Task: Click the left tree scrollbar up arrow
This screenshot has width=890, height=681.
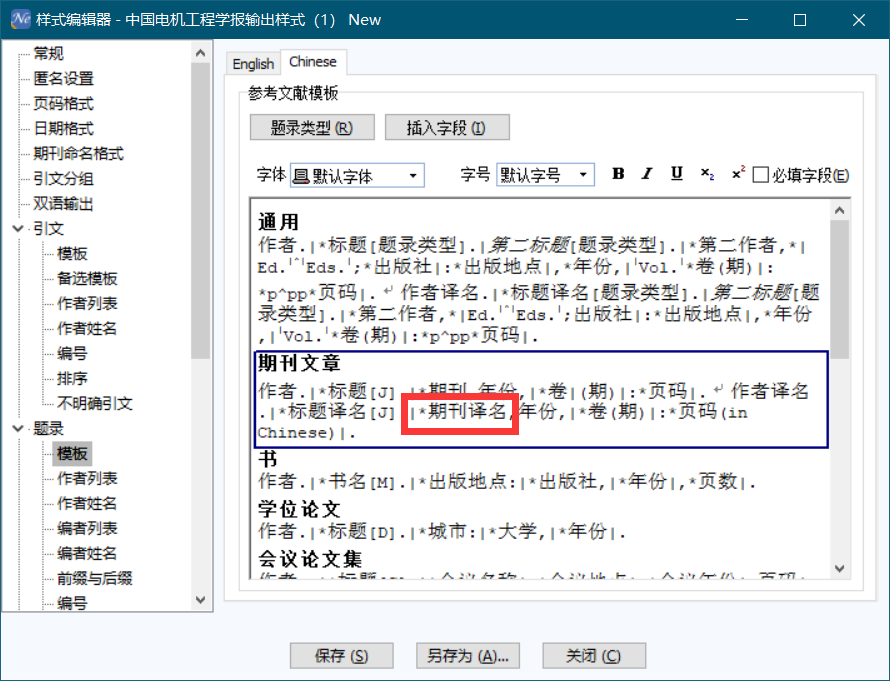Action: point(200,53)
